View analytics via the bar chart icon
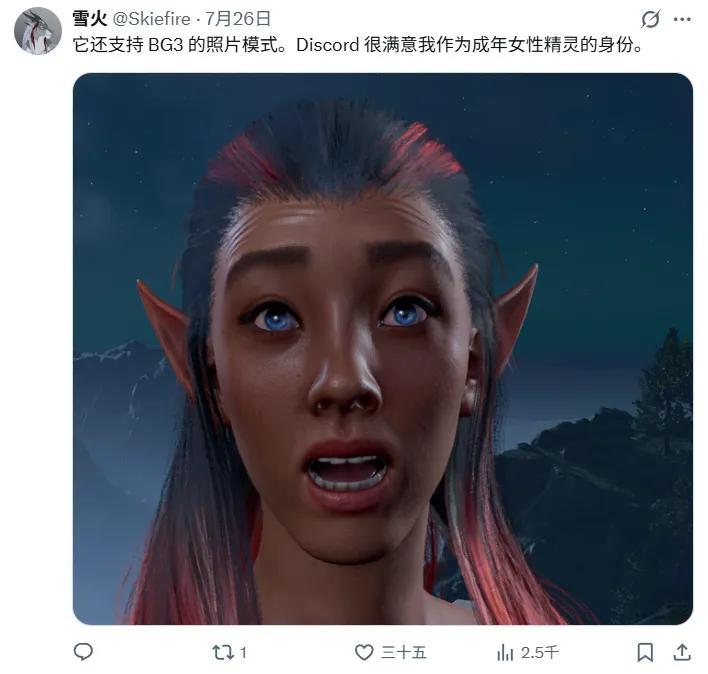Image resolution: width=708 pixels, height=674 pixels. click(x=505, y=652)
